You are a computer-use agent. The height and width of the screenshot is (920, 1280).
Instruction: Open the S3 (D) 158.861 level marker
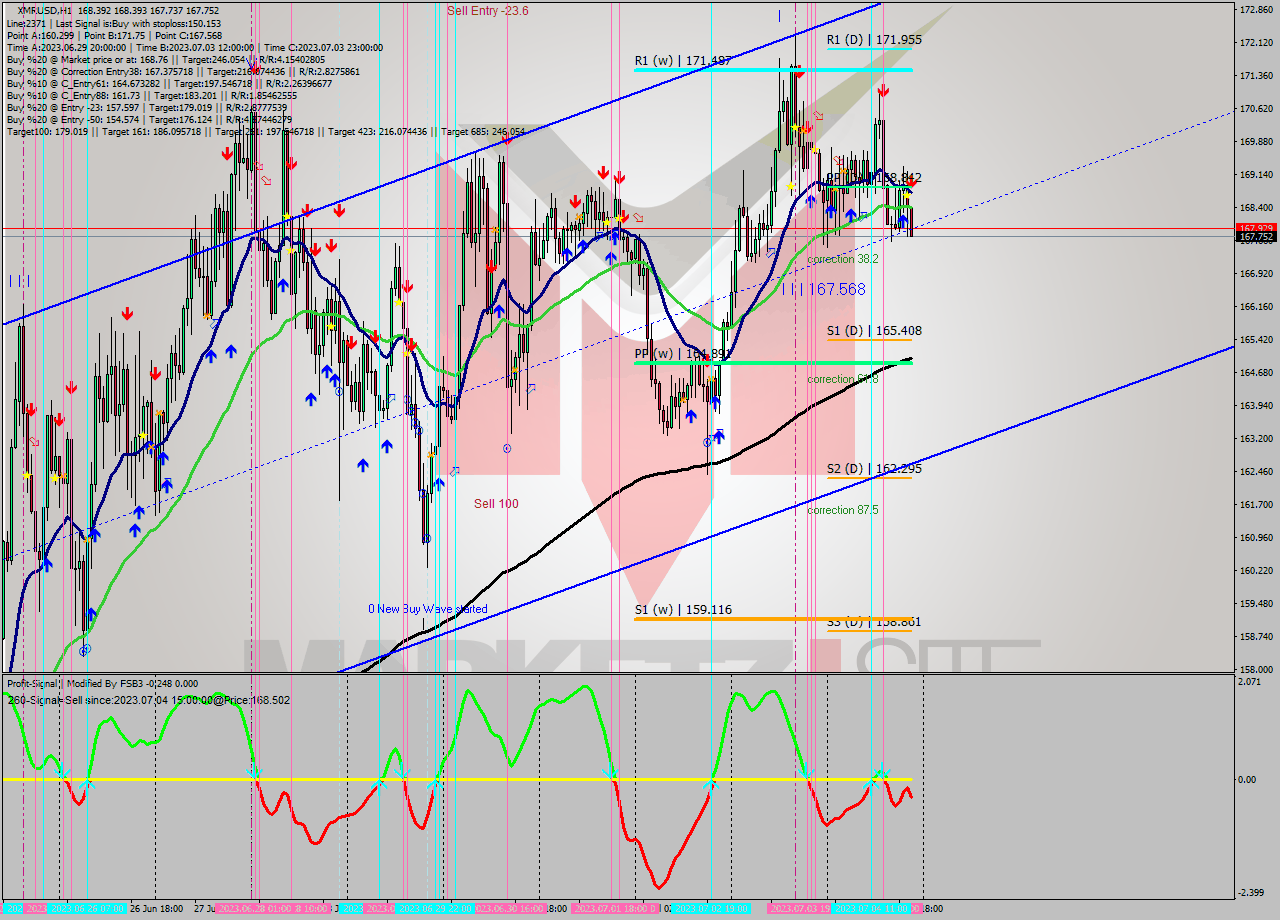click(x=878, y=621)
